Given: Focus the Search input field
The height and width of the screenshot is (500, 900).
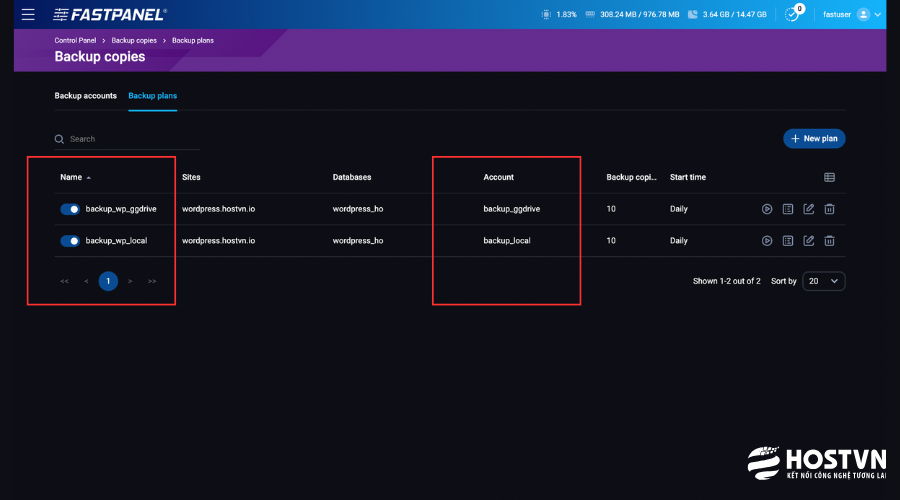Looking at the screenshot, I should pos(127,139).
